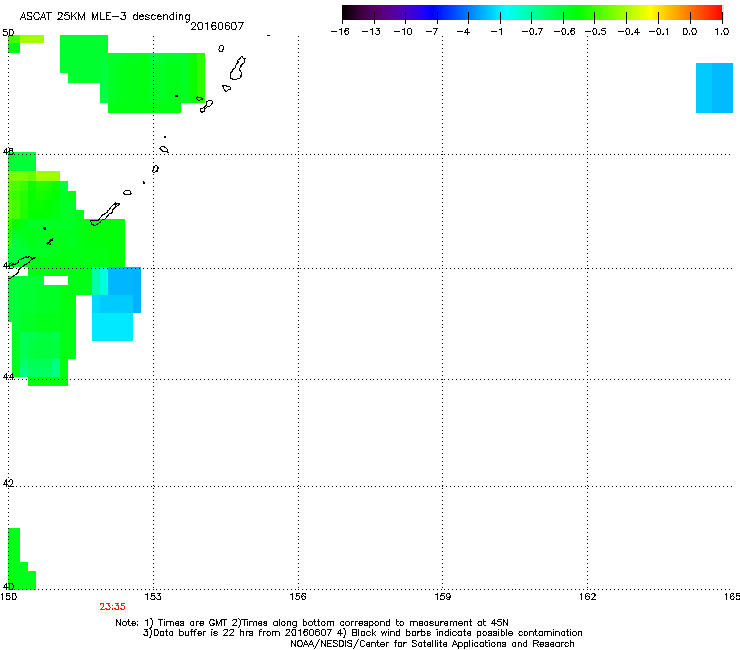Pick the cyan segment of the color bar
This screenshot has height=650, width=740.
(507, 13)
